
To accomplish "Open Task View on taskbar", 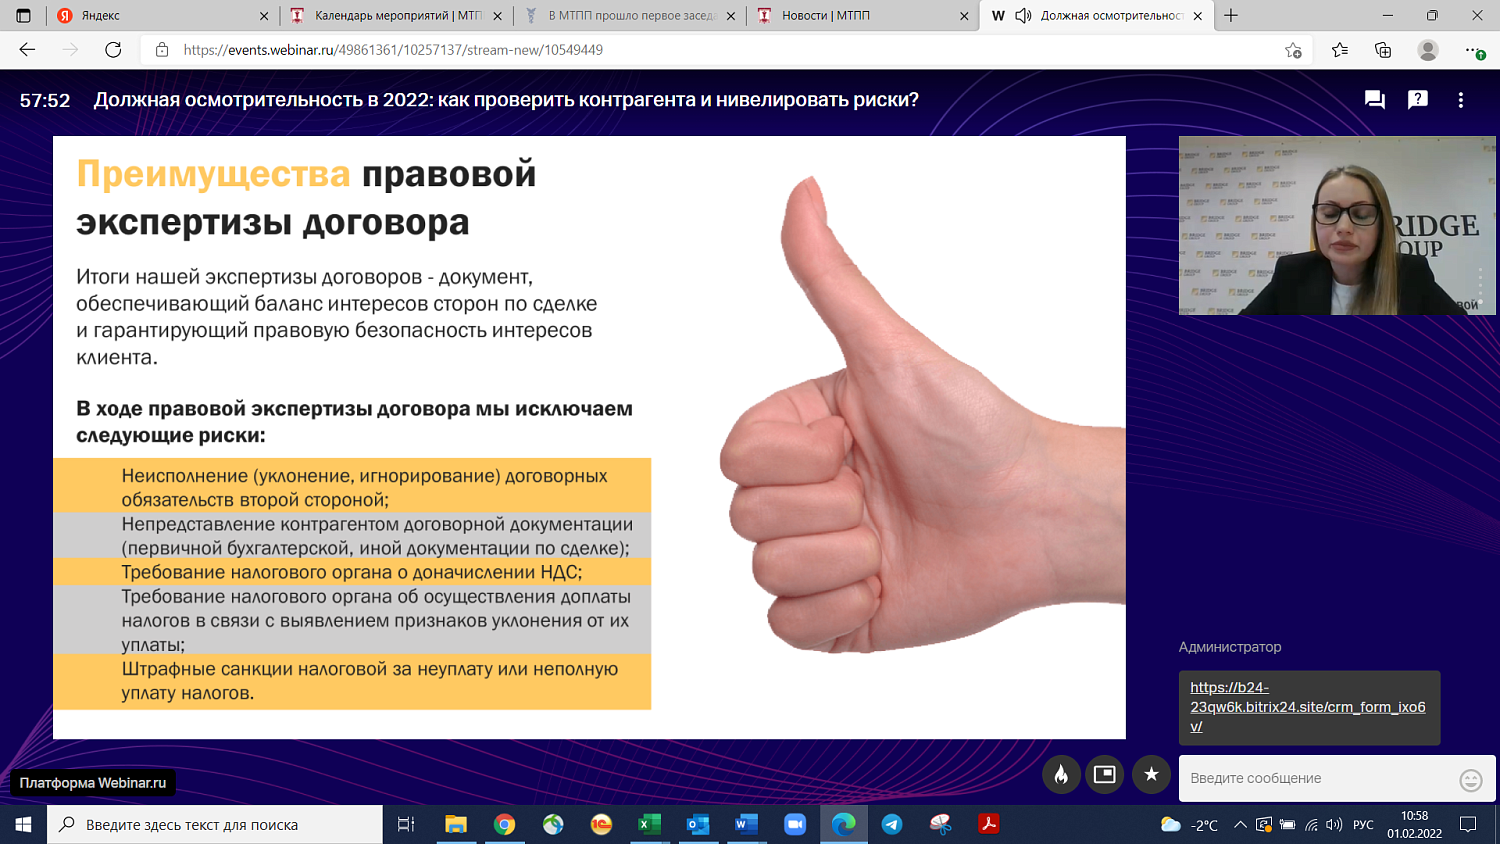I will (405, 825).
